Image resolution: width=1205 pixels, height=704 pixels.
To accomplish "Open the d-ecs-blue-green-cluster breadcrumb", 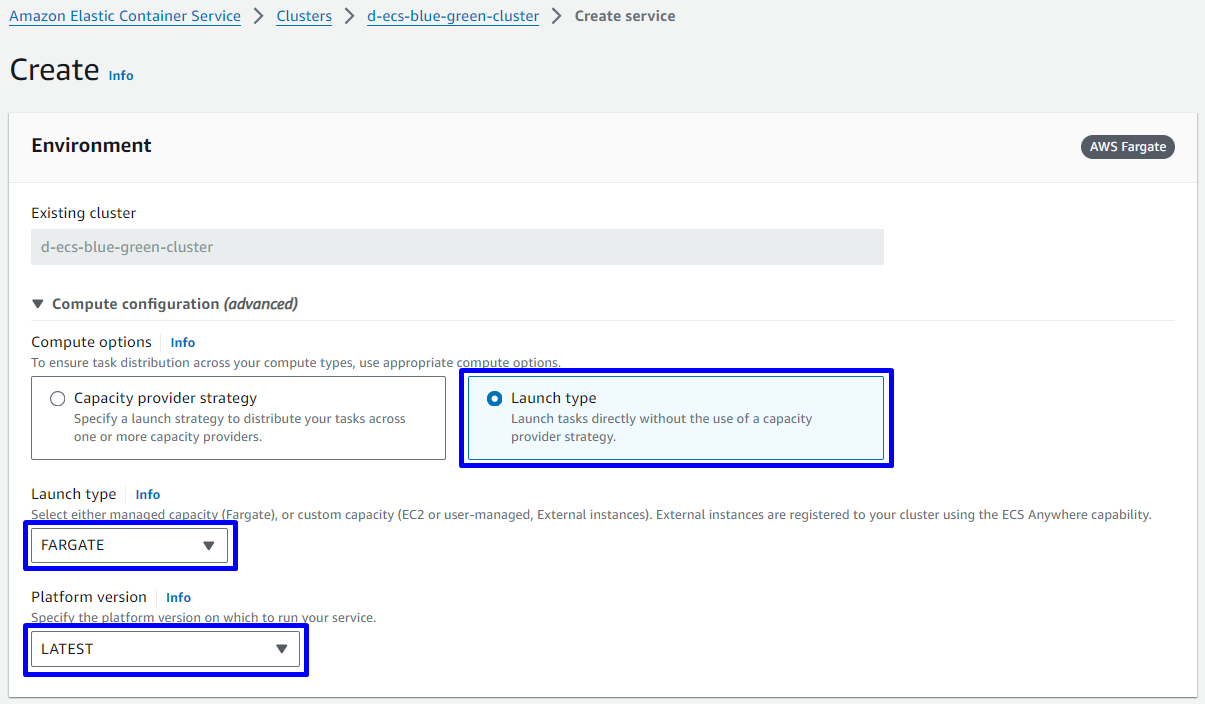I will 453,16.
